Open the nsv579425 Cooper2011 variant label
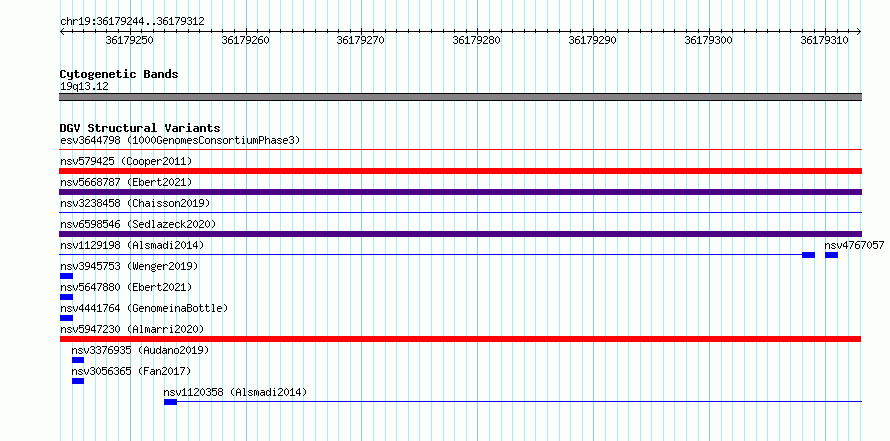 tap(126, 162)
